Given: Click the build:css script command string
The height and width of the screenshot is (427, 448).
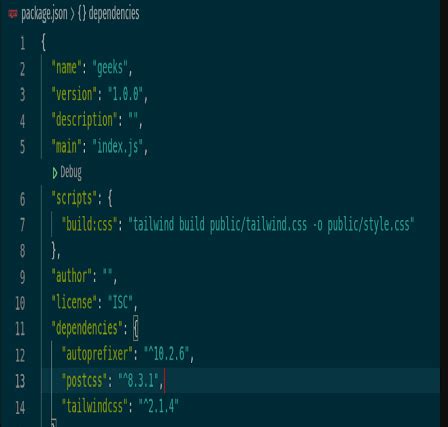Looking at the screenshot, I should (271, 225).
